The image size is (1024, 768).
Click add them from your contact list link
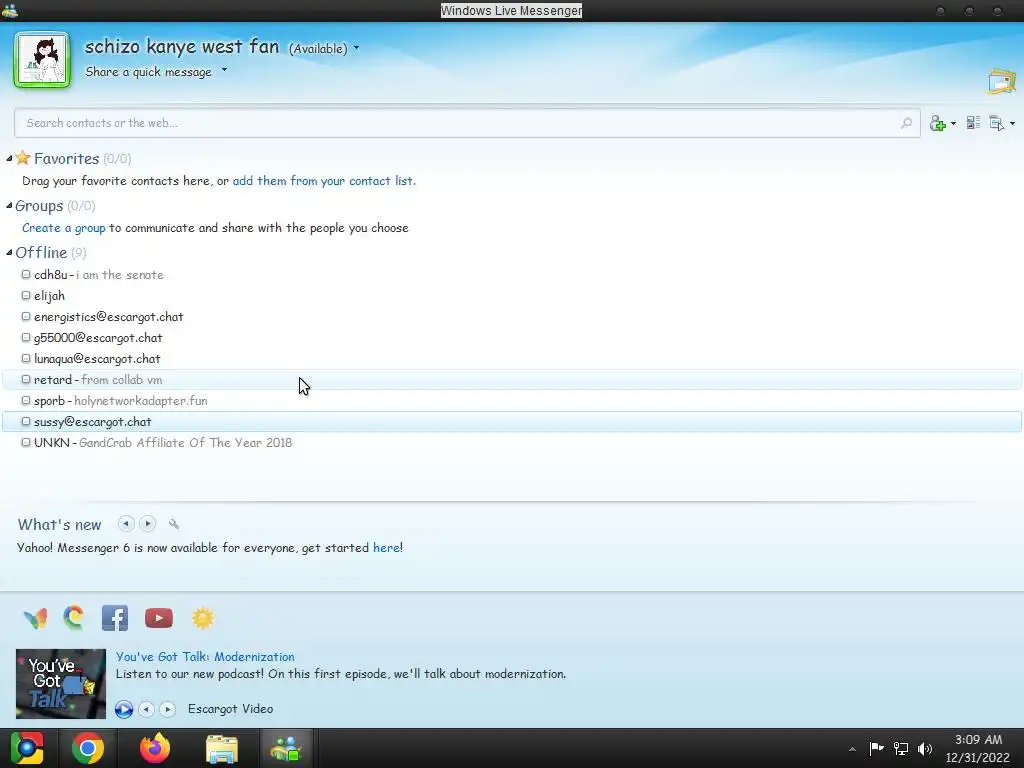click(x=324, y=181)
